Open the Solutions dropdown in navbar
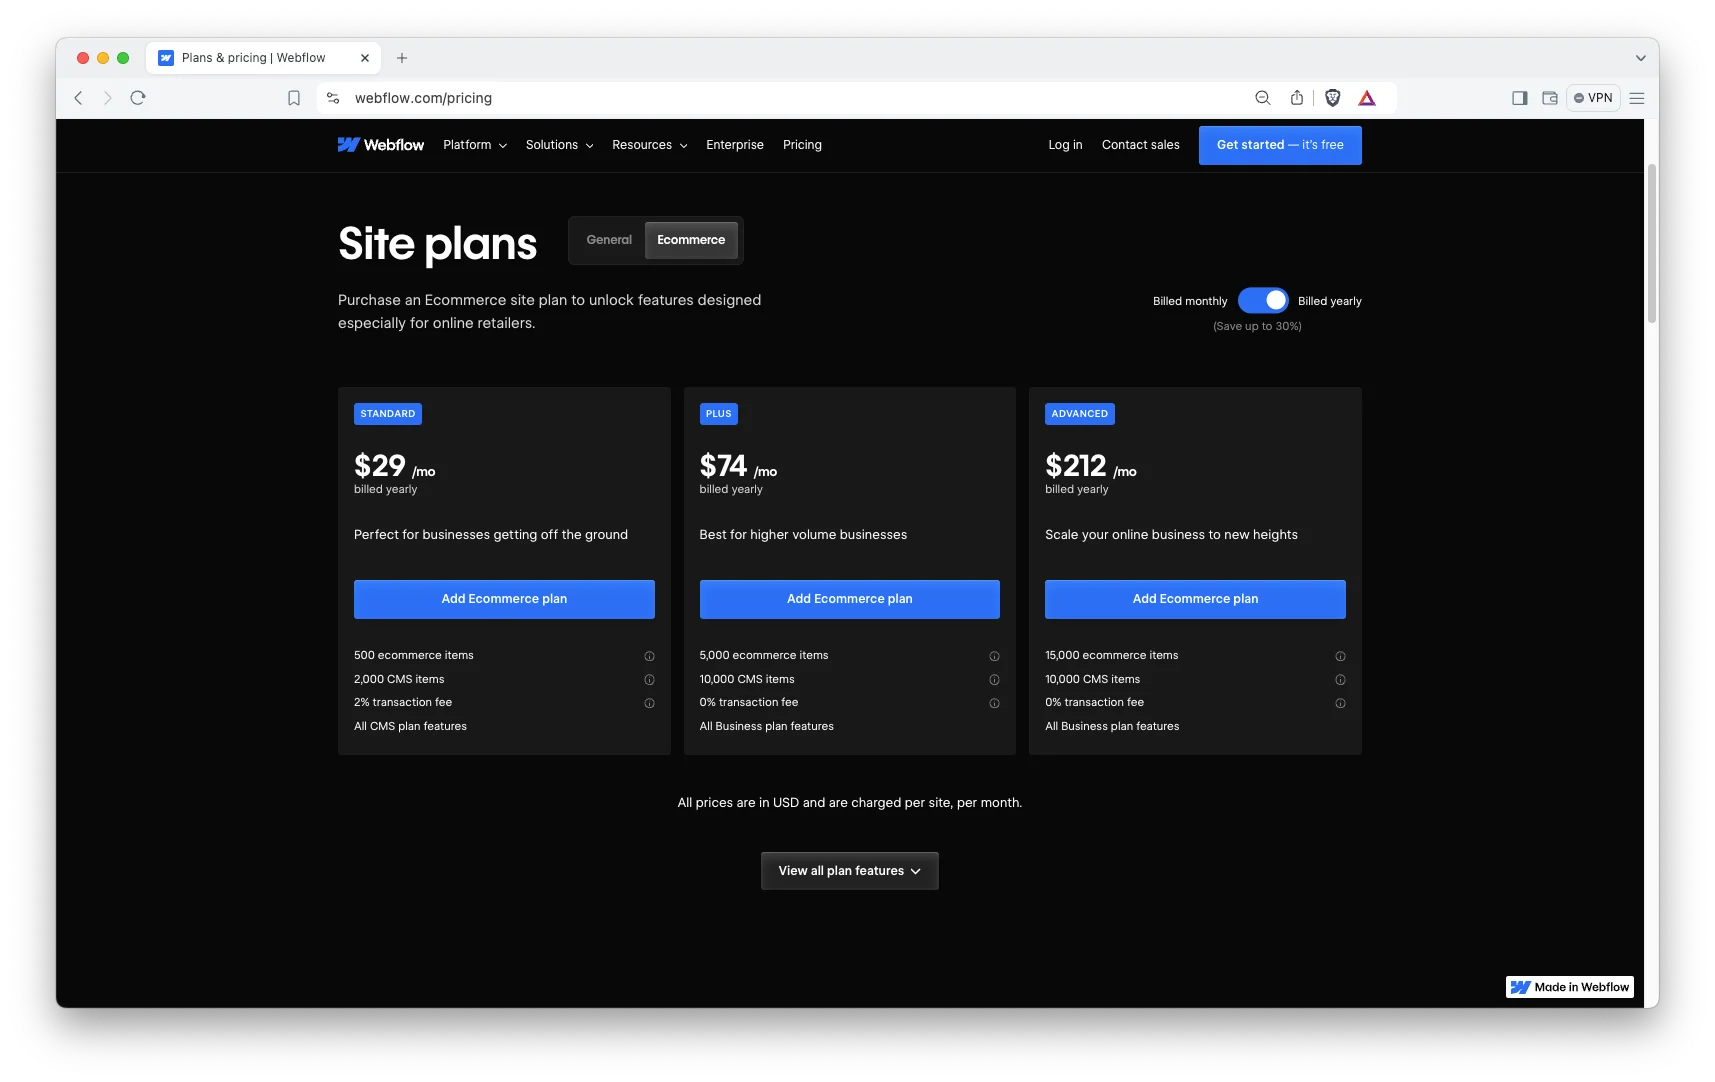The height and width of the screenshot is (1082, 1715). pyautogui.click(x=559, y=145)
